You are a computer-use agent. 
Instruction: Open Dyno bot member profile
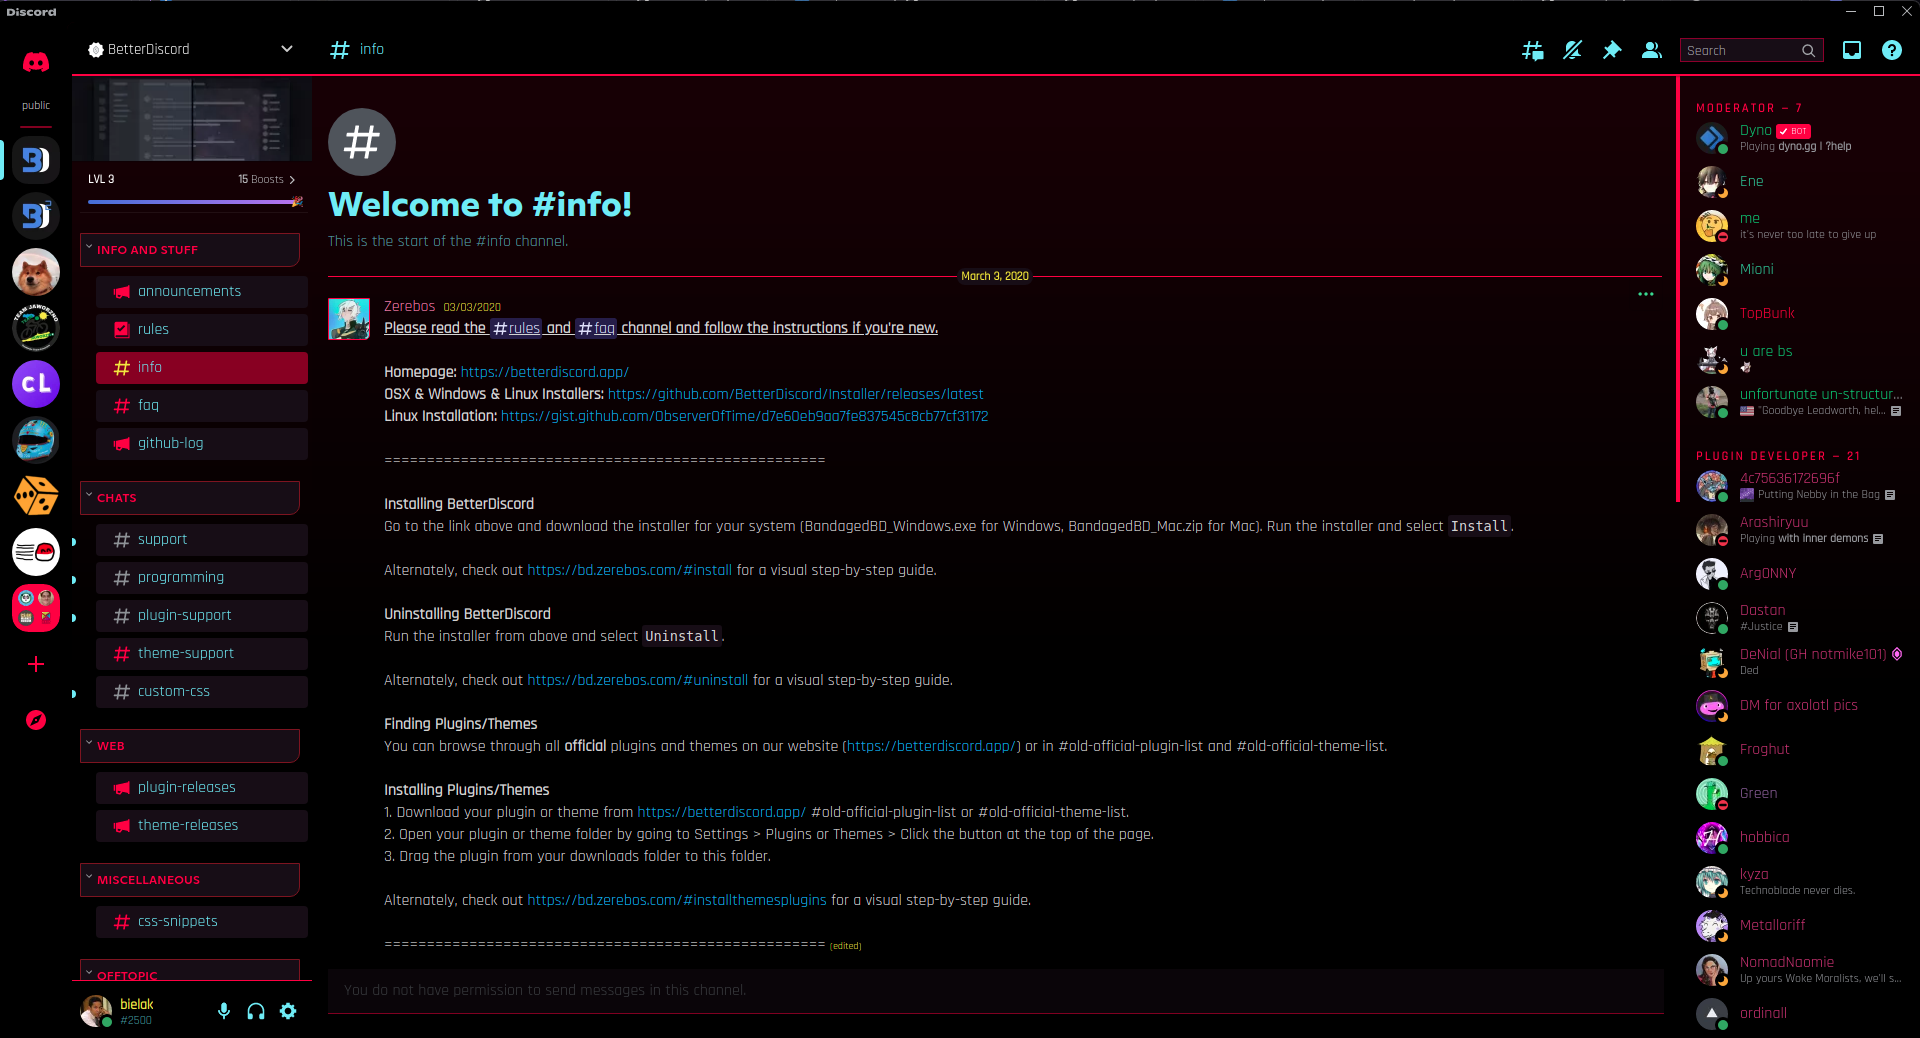pos(1800,138)
